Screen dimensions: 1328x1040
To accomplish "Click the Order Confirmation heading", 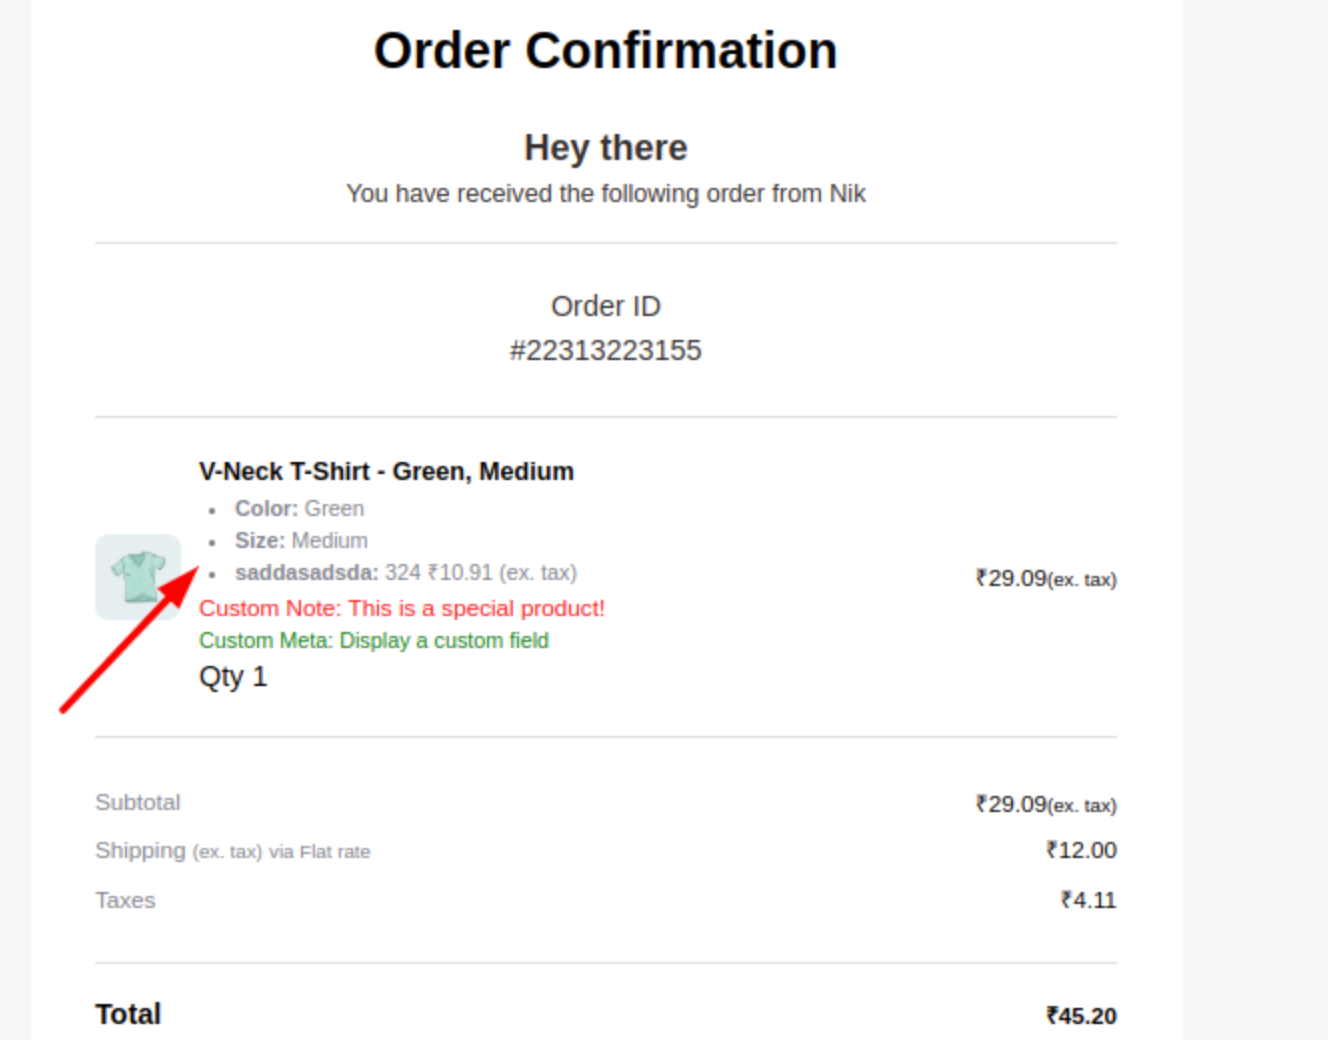I will point(605,50).
